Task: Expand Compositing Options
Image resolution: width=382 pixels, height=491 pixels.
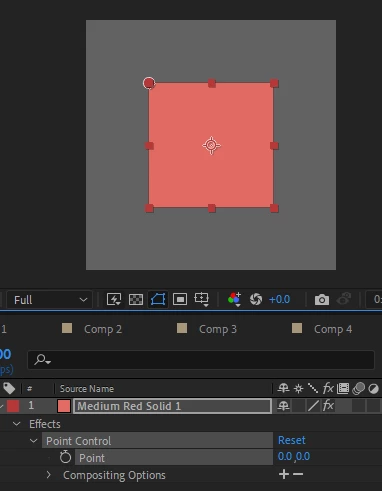Action: pyautogui.click(x=49, y=475)
